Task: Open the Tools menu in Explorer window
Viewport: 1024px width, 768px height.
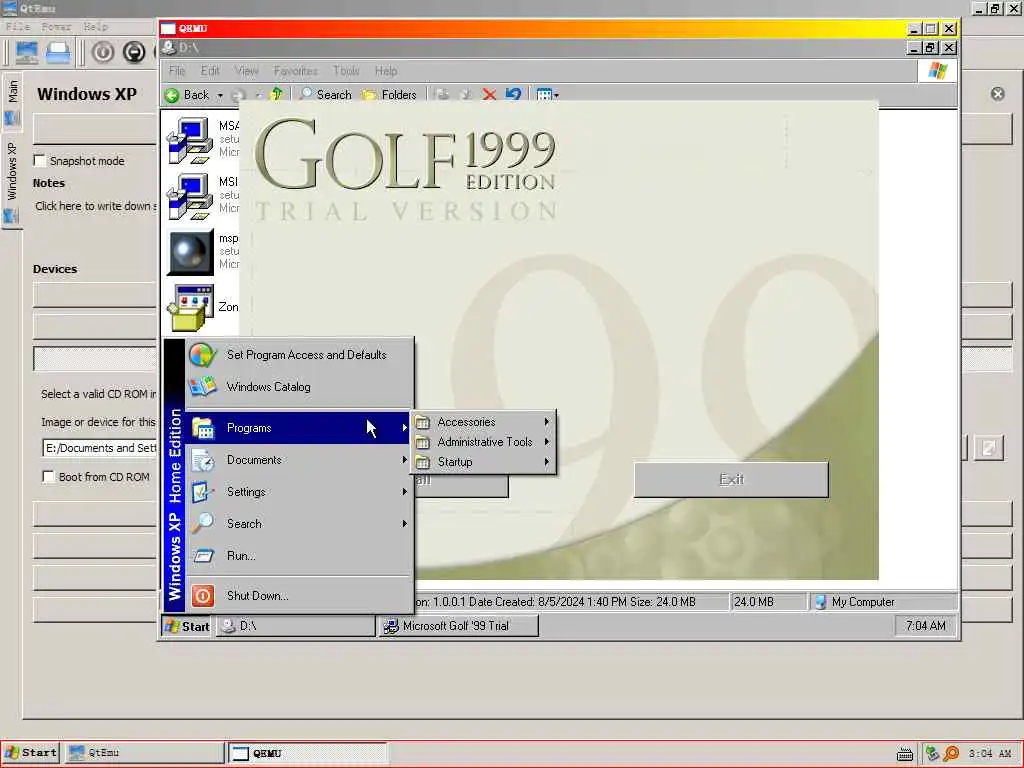Action: 346,71
